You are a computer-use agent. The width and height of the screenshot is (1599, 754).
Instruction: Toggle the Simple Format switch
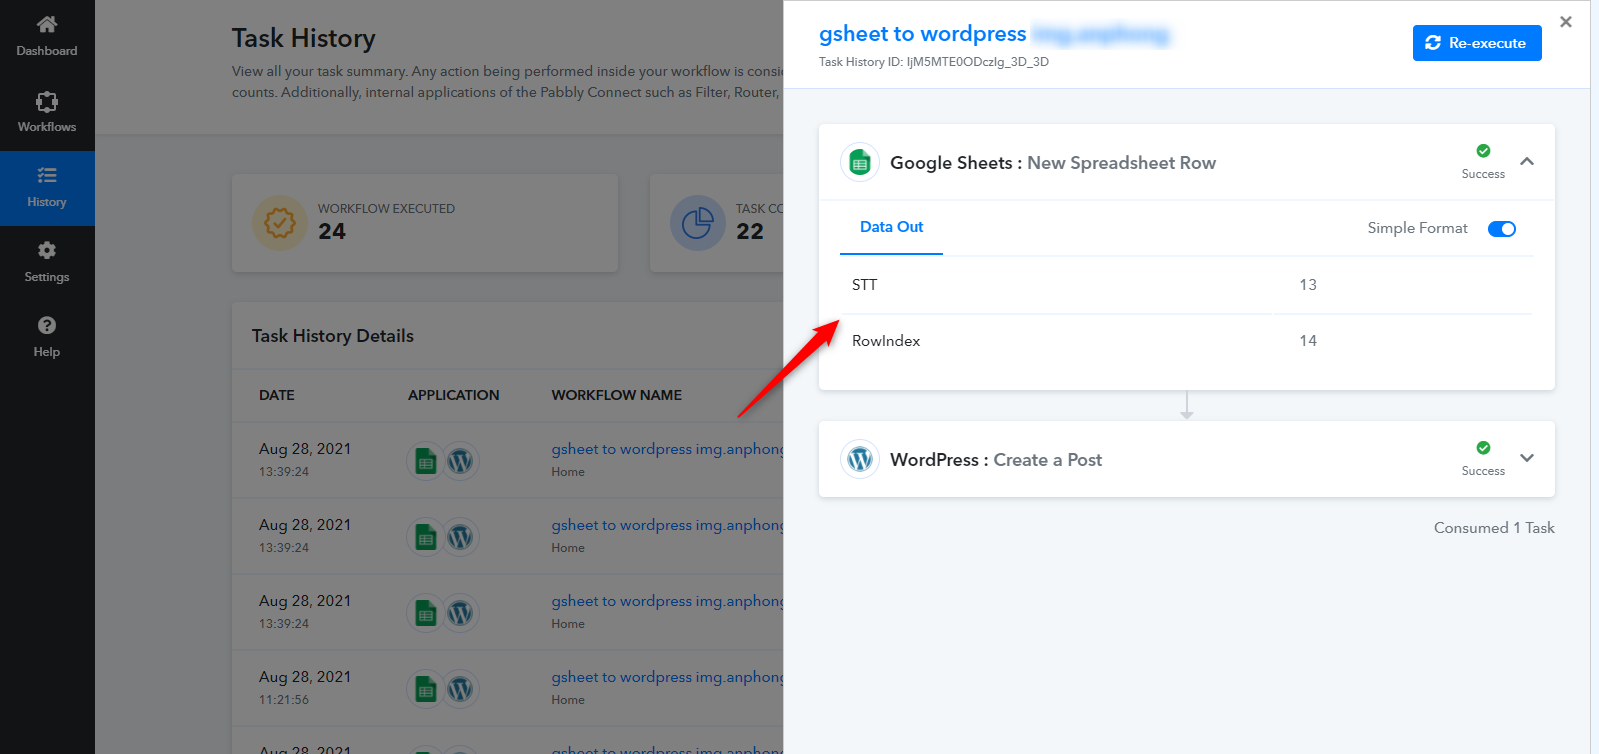pos(1502,229)
